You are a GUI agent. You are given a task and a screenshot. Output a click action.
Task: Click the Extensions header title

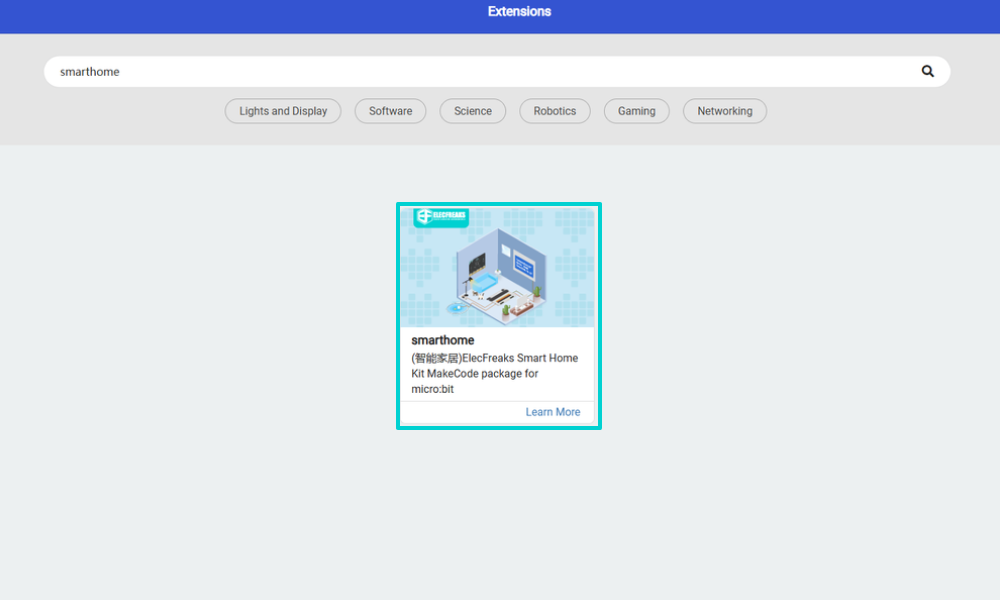[x=519, y=12]
